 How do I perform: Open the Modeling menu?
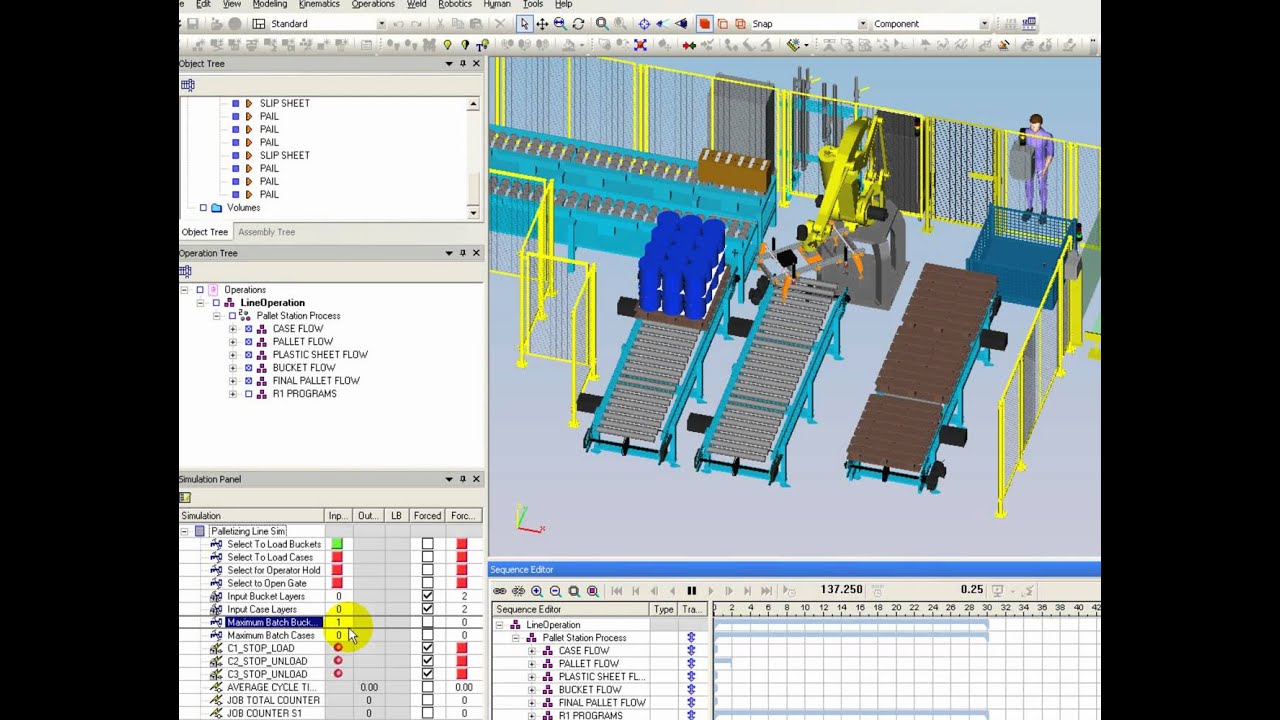[269, 4]
